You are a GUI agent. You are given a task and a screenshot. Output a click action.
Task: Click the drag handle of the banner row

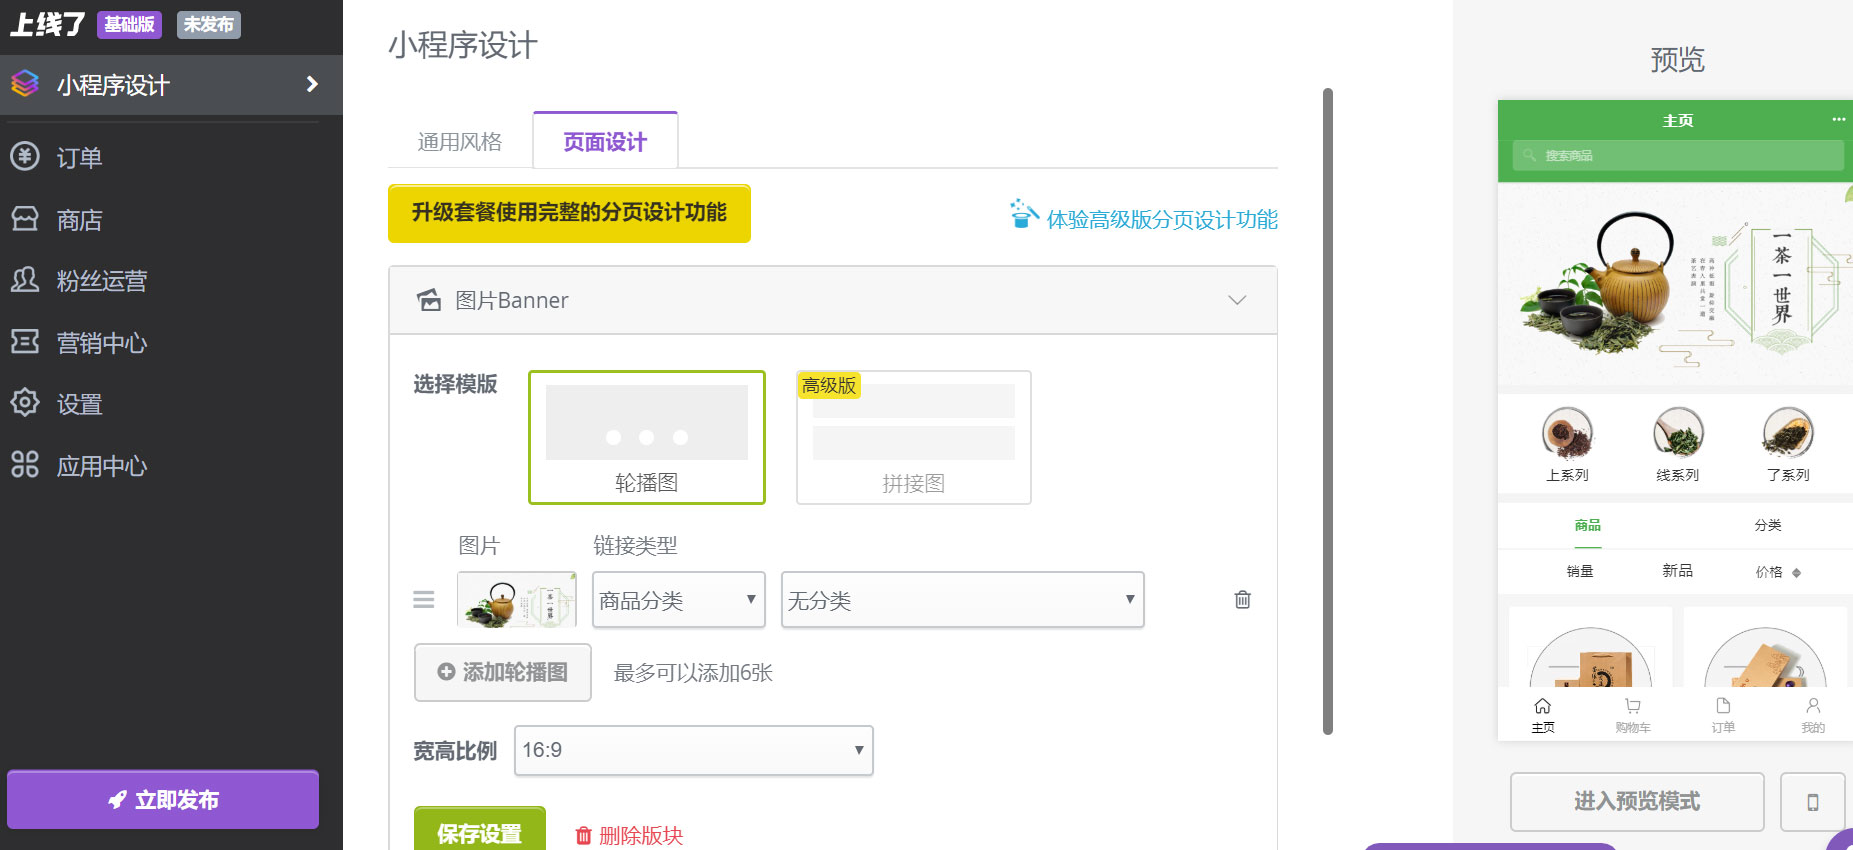424,600
